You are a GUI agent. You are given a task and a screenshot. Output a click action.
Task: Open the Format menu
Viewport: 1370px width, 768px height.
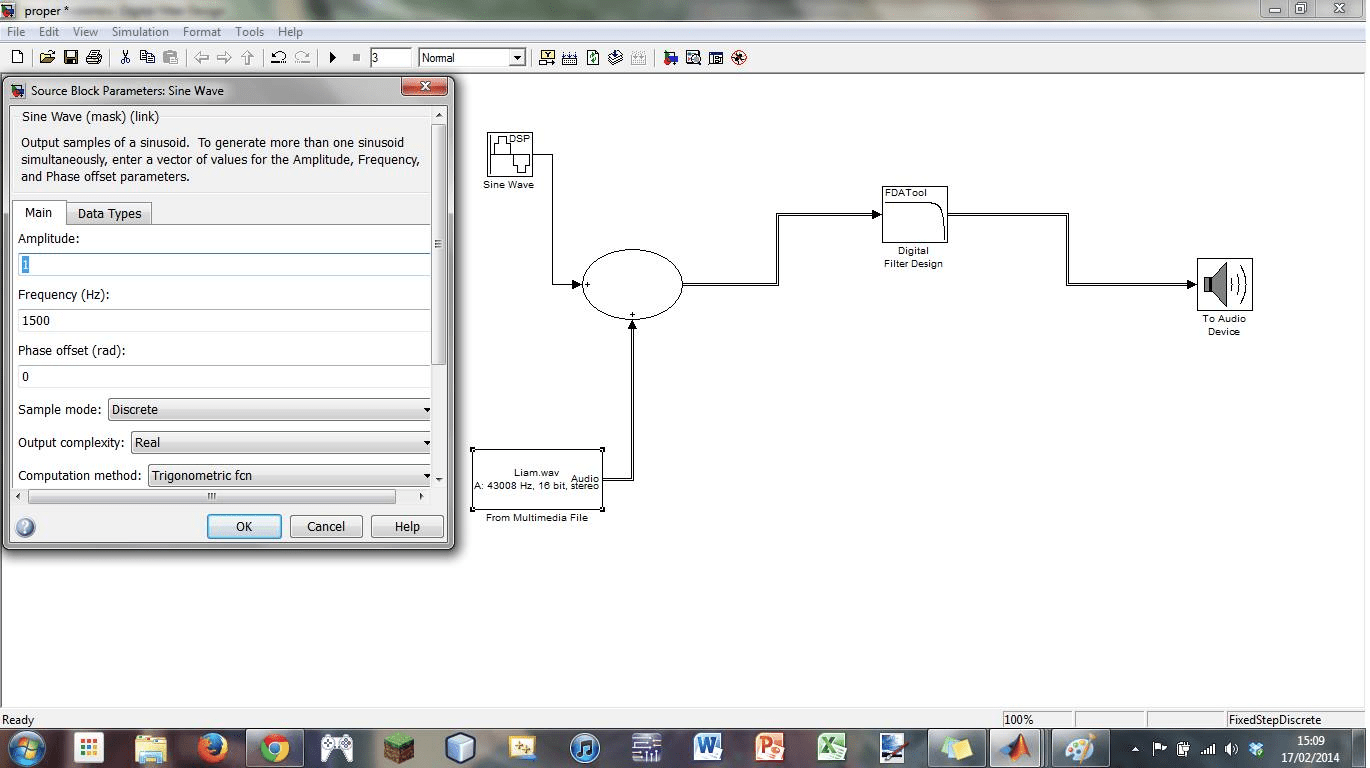coord(202,32)
